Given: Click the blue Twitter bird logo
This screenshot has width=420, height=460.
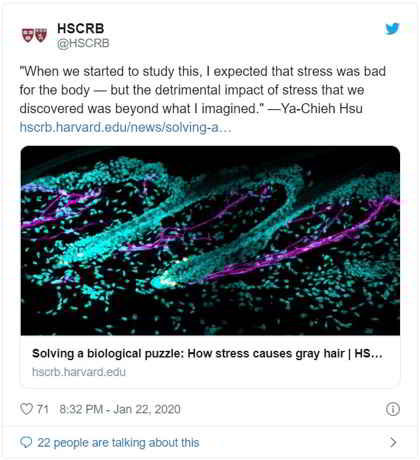Looking at the screenshot, I should 392,29.
